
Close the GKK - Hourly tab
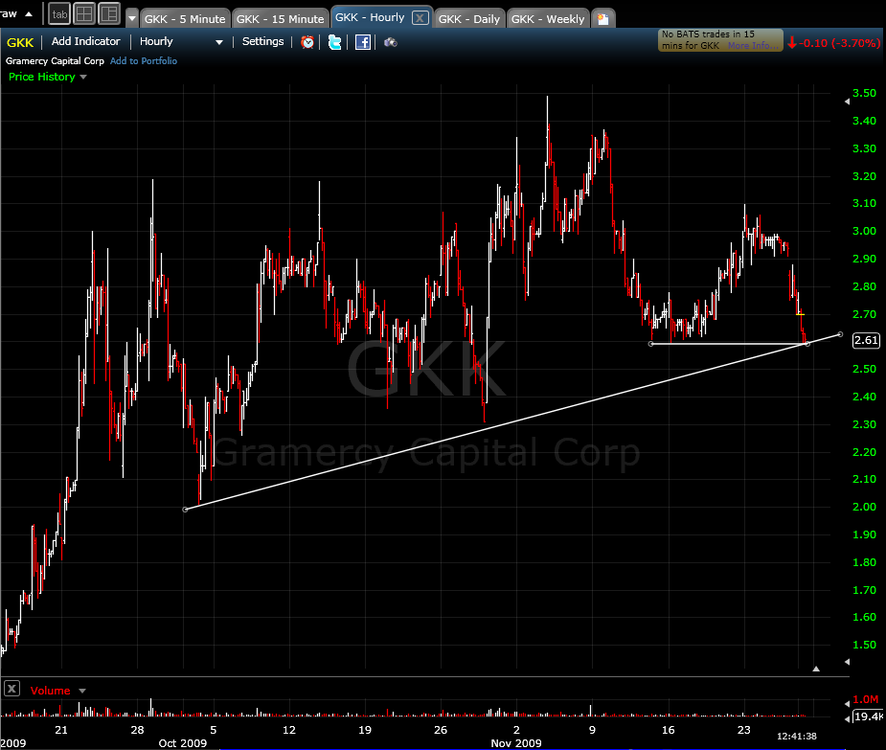[420, 18]
